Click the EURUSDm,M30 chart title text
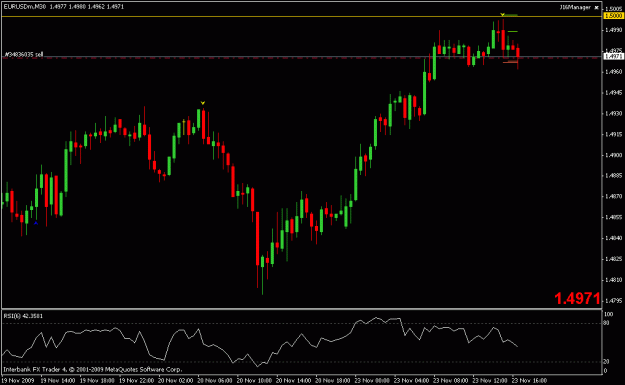625x385 pixels. tap(25, 7)
